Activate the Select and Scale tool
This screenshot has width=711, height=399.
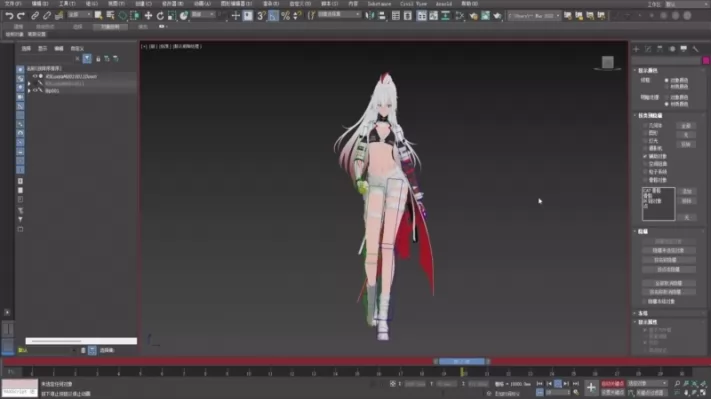172,16
